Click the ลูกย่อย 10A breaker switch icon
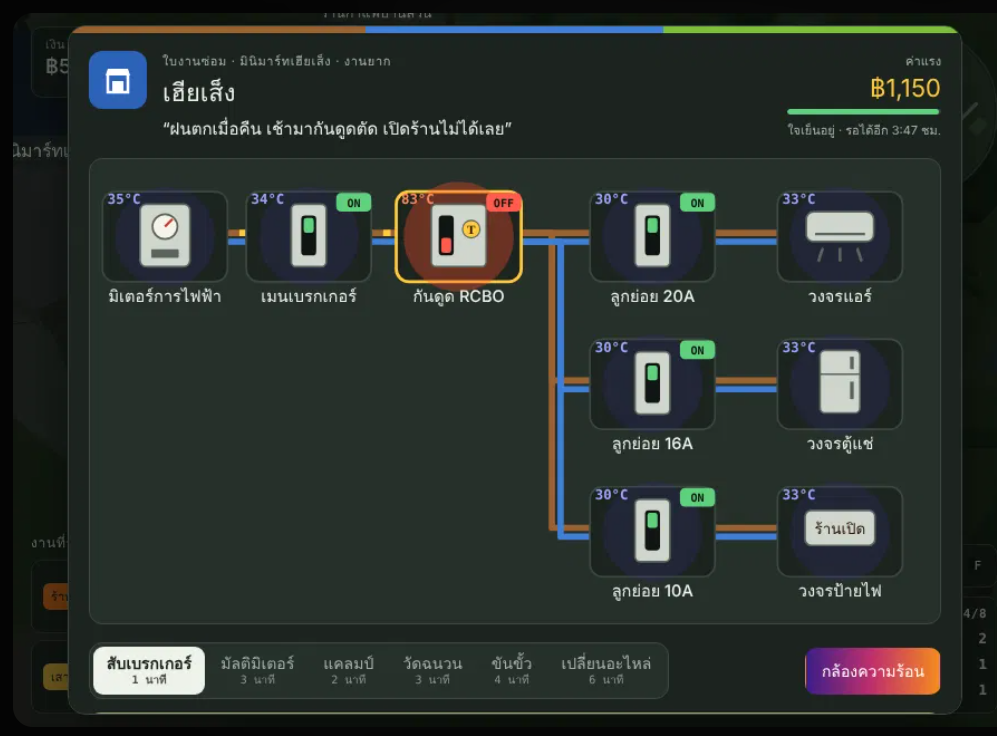This screenshot has width=997, height=736. (x=652, y=530)
